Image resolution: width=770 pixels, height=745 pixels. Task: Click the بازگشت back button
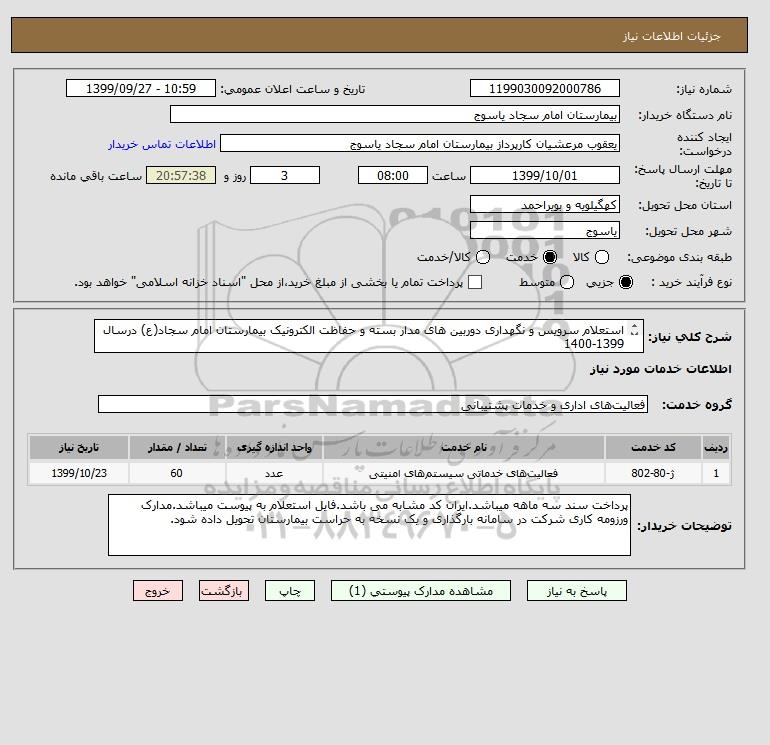tap(224, 591)
